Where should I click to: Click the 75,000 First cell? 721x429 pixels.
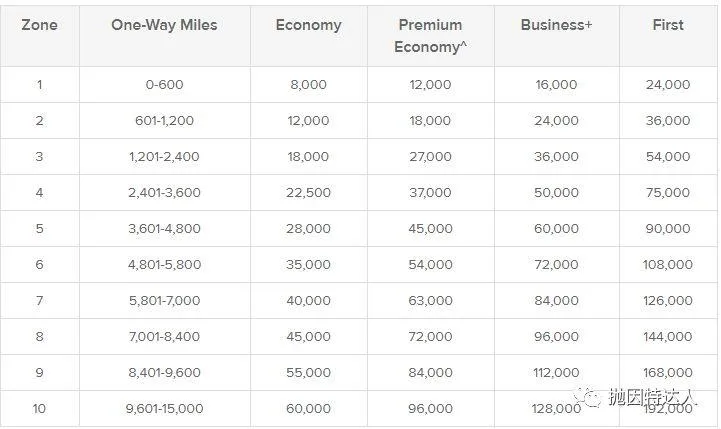[x=668, y=193]
